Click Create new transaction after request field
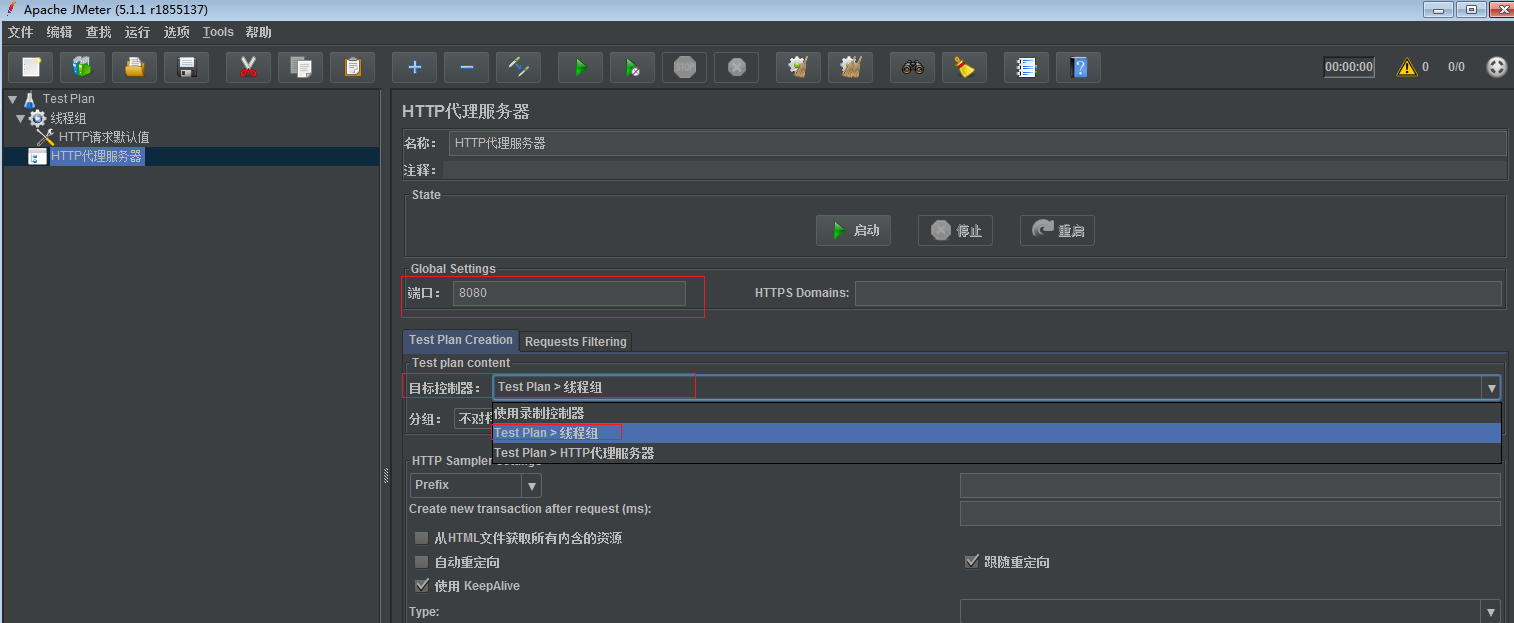This screenshot has height=623, width=1514. (x=1230, y=514)
